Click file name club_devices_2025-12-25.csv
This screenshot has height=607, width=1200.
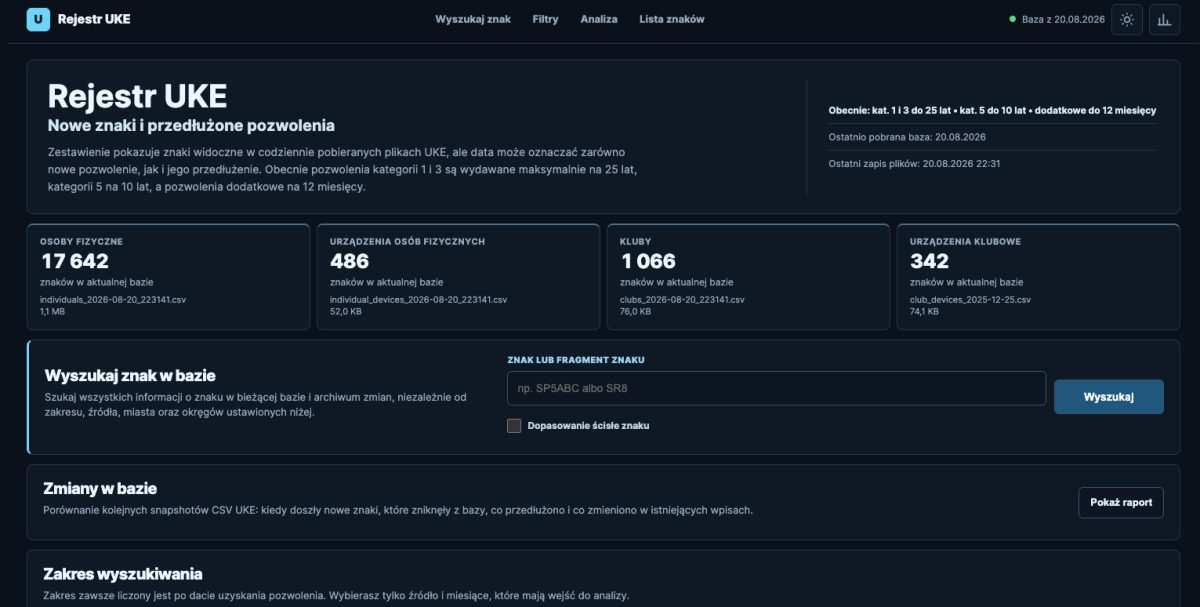point(970,300)
